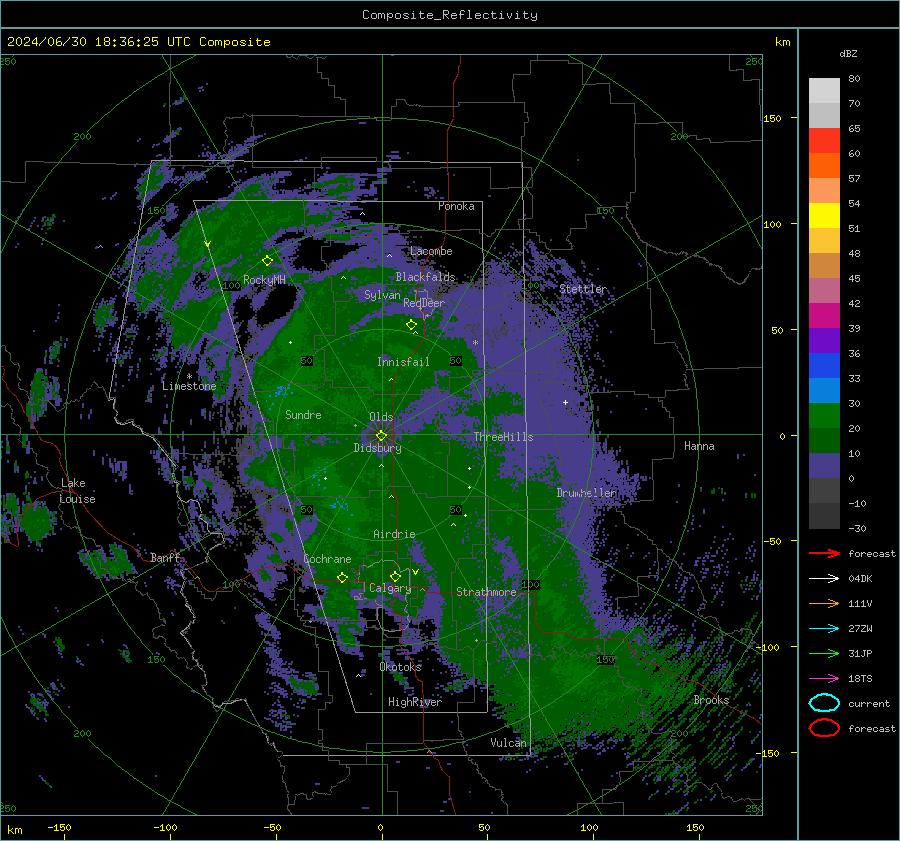The width and height of the screenshot is (900, 841).
Task: Select the magenta 18TS arrow legend icon
Action: point(824,679)
